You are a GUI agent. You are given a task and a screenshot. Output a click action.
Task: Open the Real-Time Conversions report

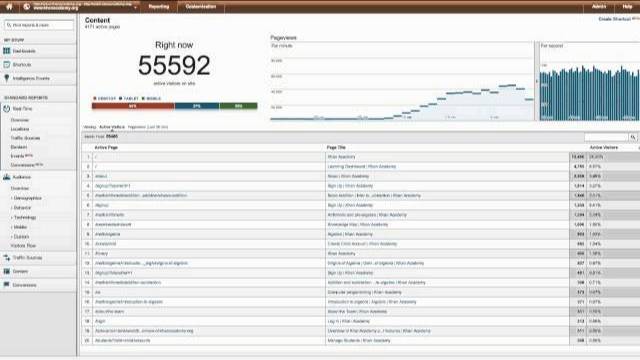pos(22,165)
